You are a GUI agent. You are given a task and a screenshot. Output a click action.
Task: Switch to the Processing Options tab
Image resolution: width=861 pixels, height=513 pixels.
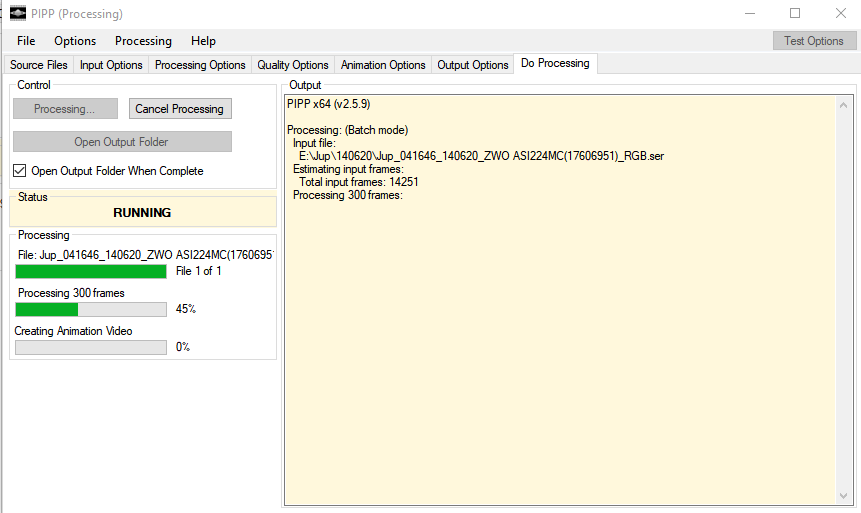(200, 65)
